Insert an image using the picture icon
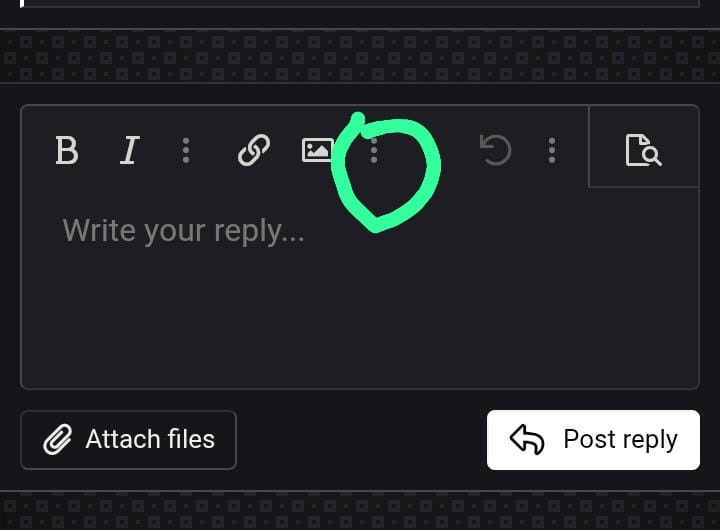The image size is (720, 530). pyautogui.click(x=317, y=150)
